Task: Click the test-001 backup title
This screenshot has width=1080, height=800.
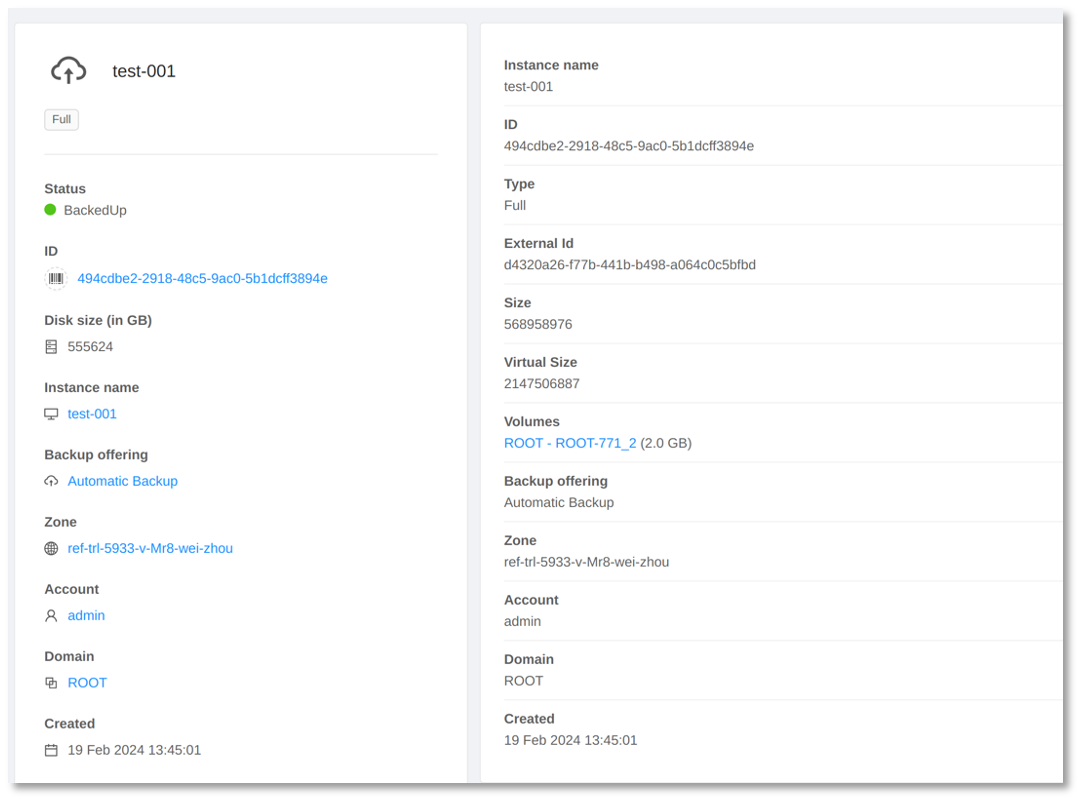Action: [144, 71]
